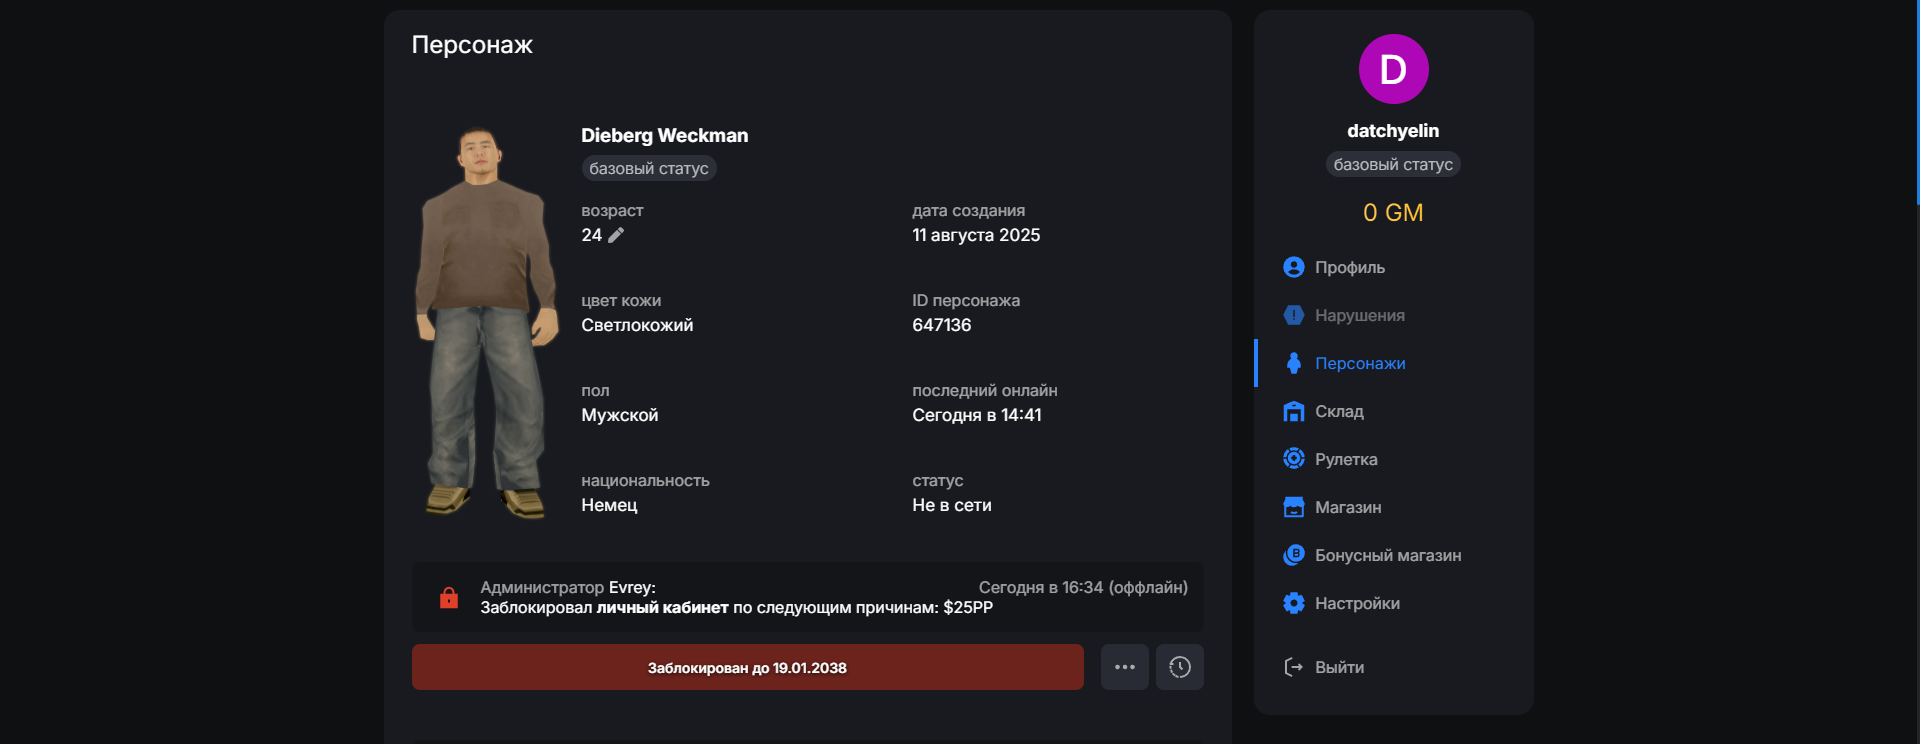Click Выйти to log out
Screen dimensions: 1920x744
click(1339, 667)
